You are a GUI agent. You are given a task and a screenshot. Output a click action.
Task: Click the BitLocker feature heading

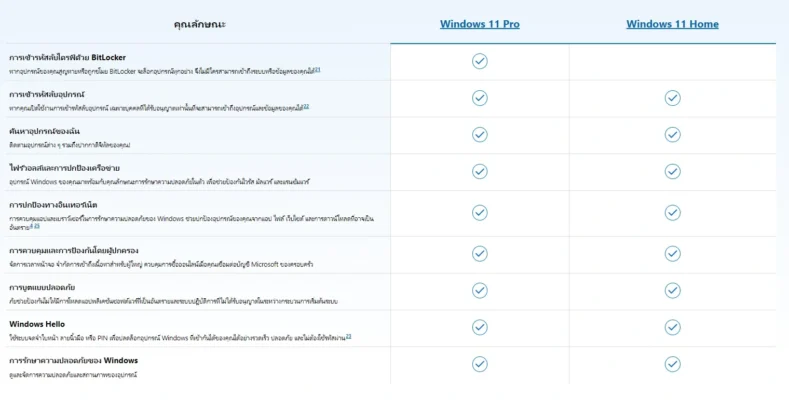pyautogui.click(x=66, y=57)
